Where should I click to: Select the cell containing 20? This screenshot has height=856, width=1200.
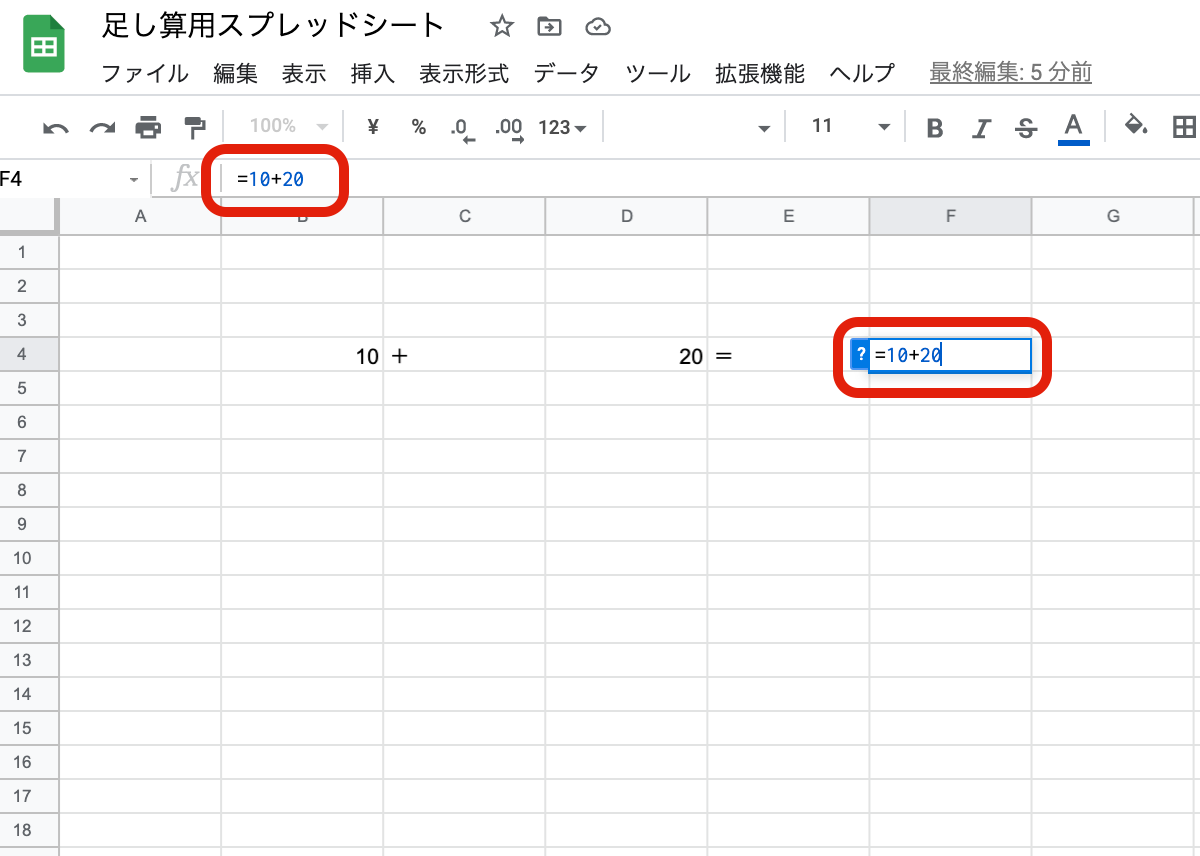(626, 355)
